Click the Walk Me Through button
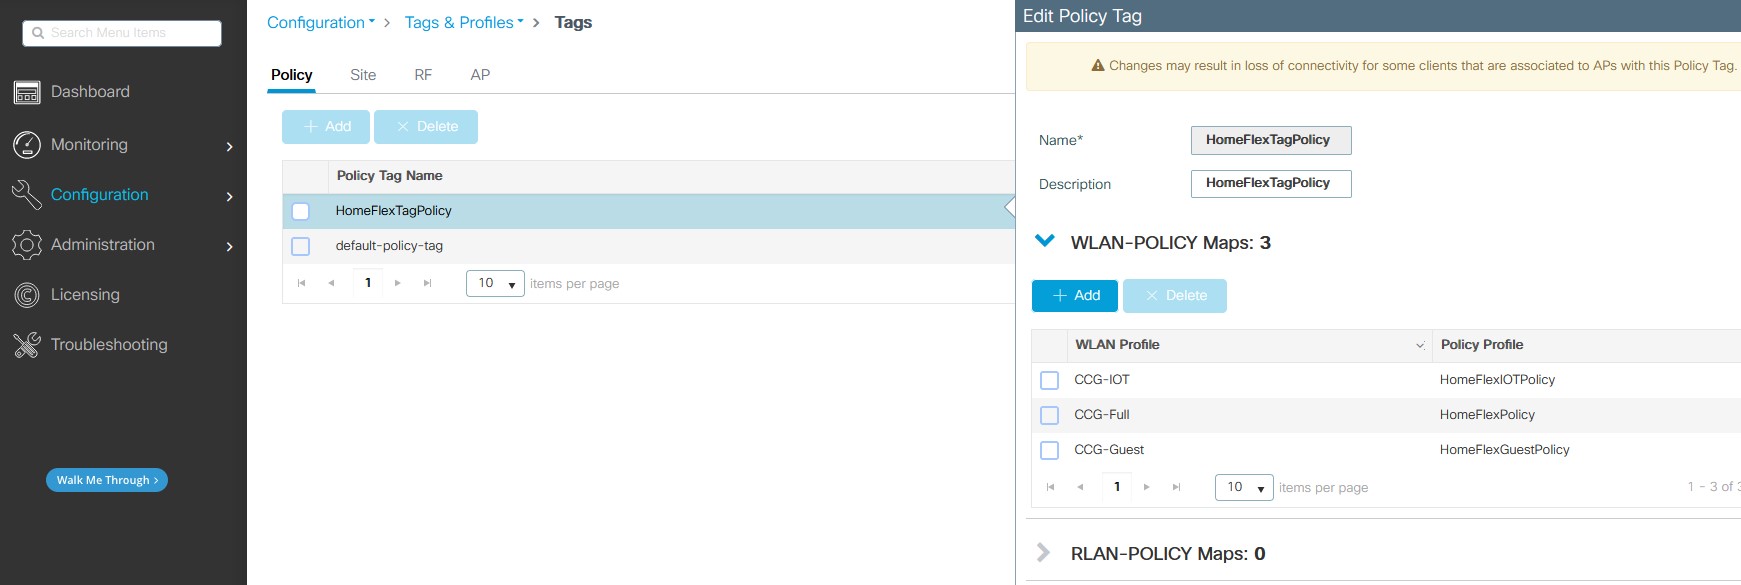1741x585 pixels. pyautogui.click(x=107, y=480)
